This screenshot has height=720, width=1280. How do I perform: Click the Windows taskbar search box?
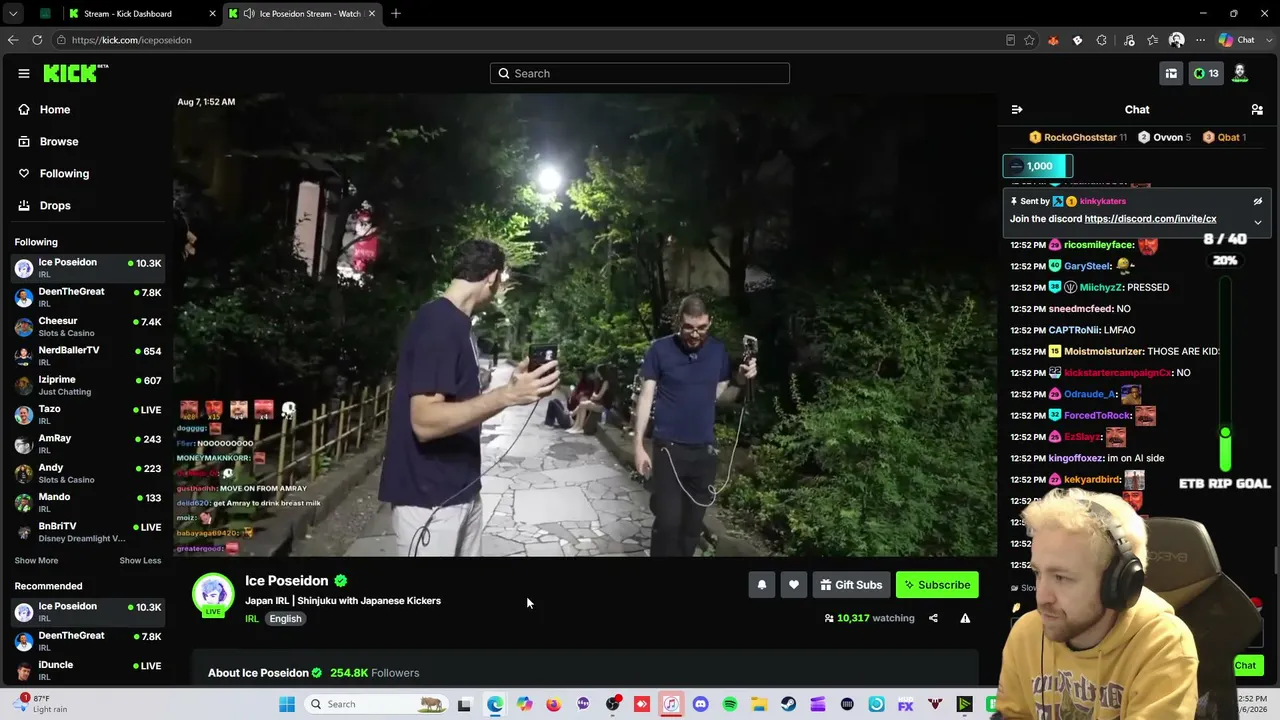[x=377, y=704]
